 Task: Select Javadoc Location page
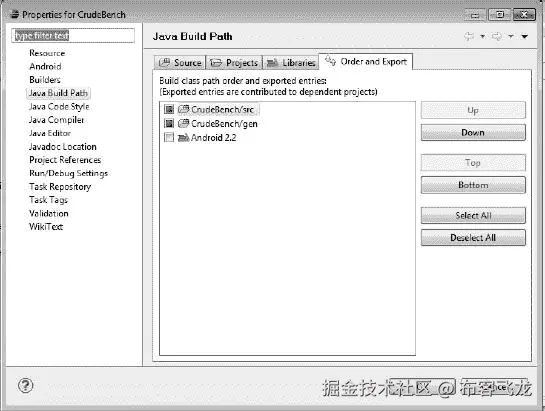[x=63, y=147]
